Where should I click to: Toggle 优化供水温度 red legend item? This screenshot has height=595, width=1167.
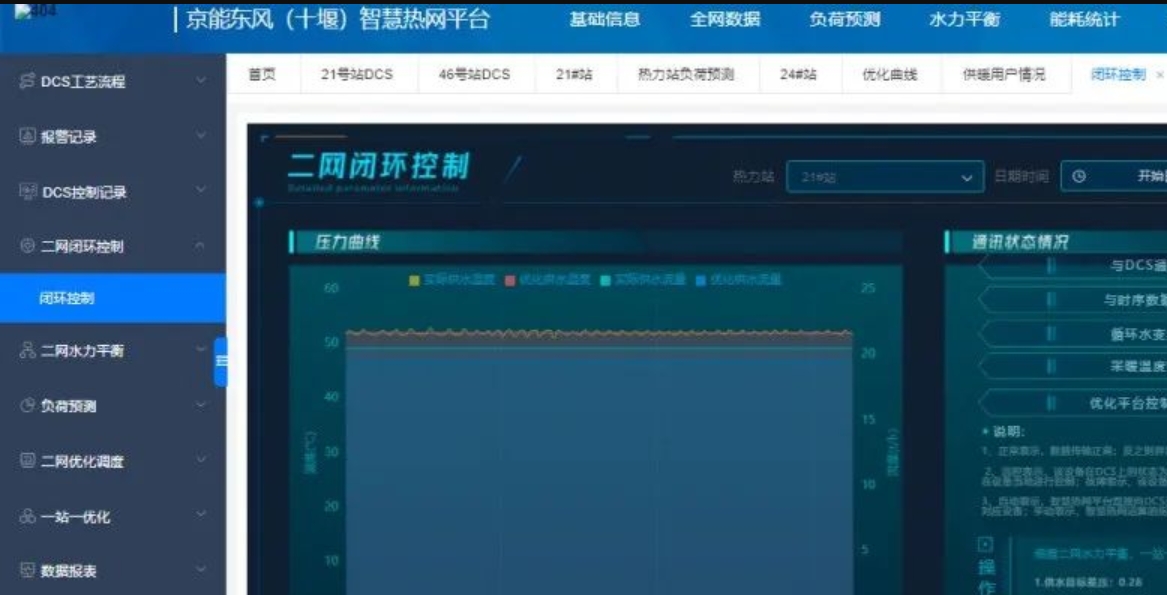pos(549,281)
